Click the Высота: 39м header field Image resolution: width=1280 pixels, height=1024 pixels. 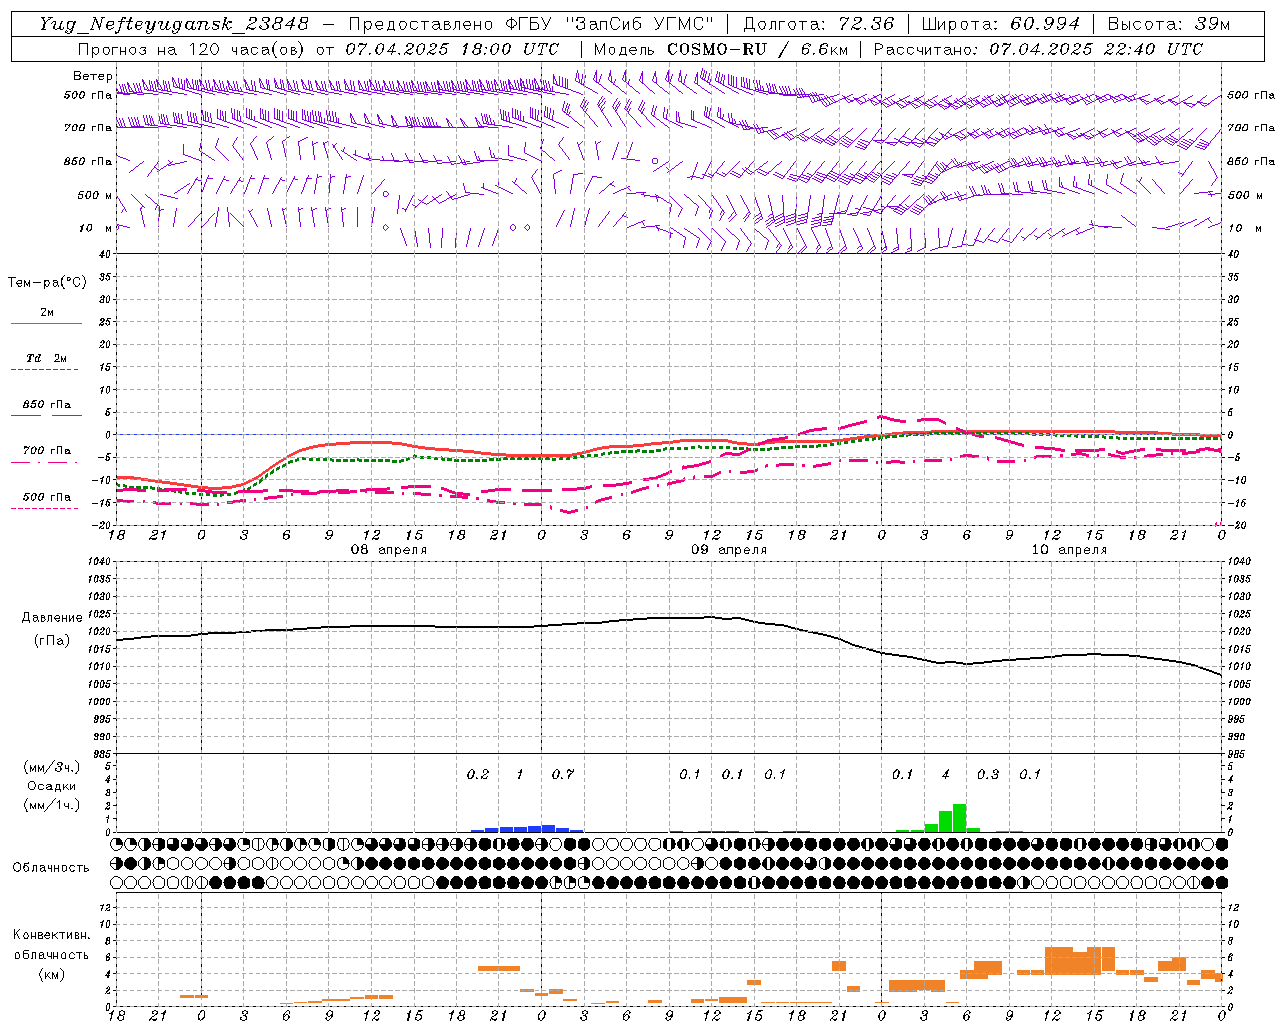(1169, 24)
